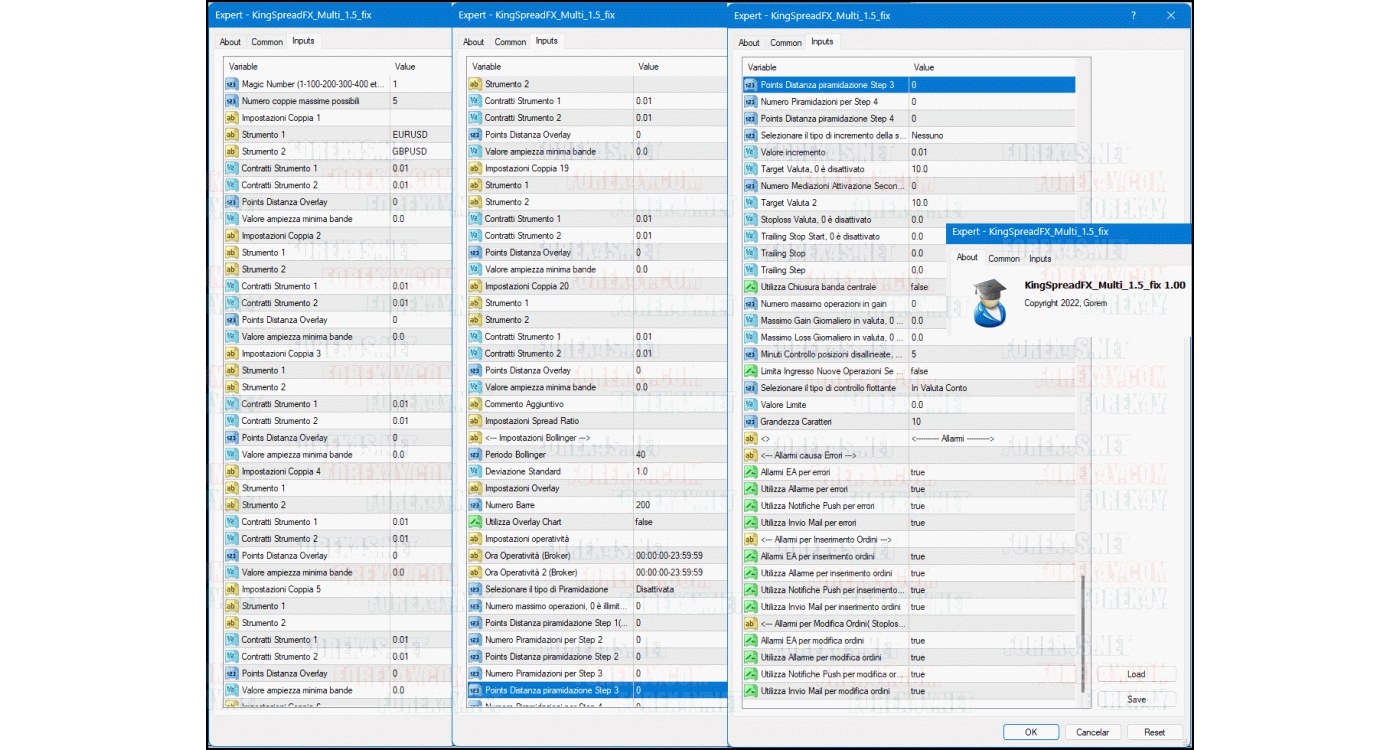1400x750 pixels.
Task: Click the Deviazione Standard row icon
Action: click(x=475, y=472)
